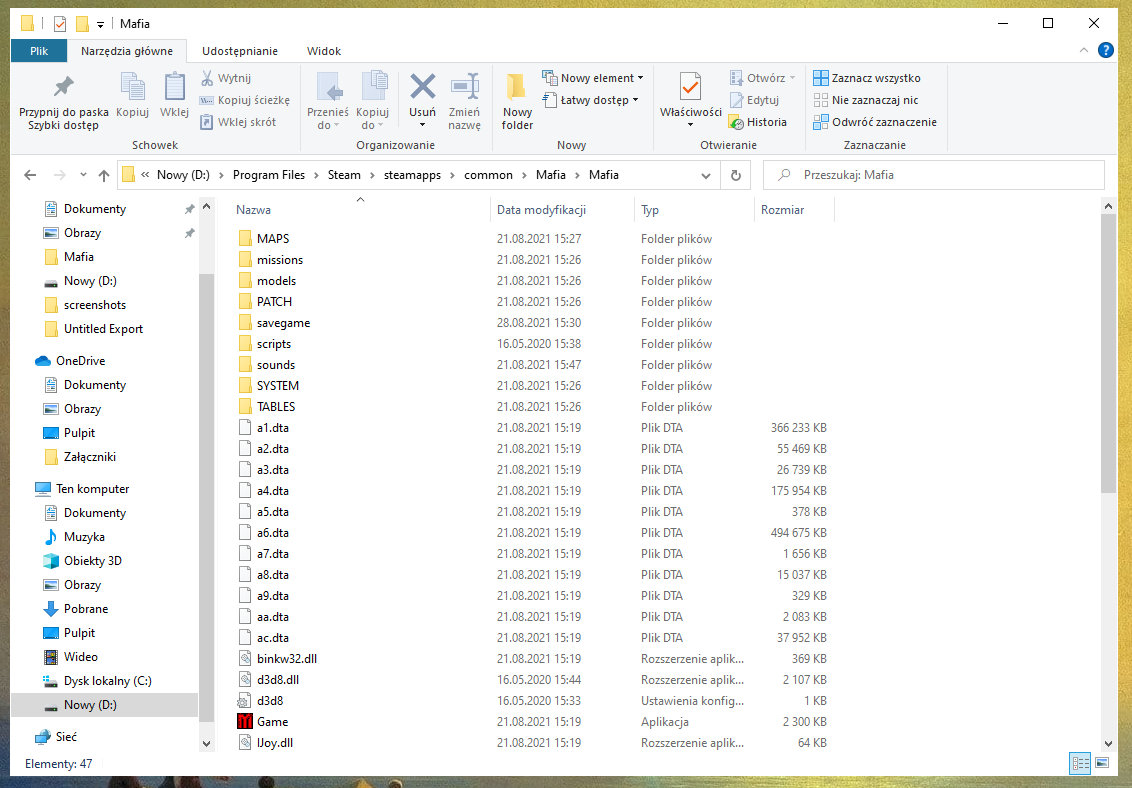The image size is (1132, 788).
Task: Click steamapps in the breadcrumb path
Action: 412,175
